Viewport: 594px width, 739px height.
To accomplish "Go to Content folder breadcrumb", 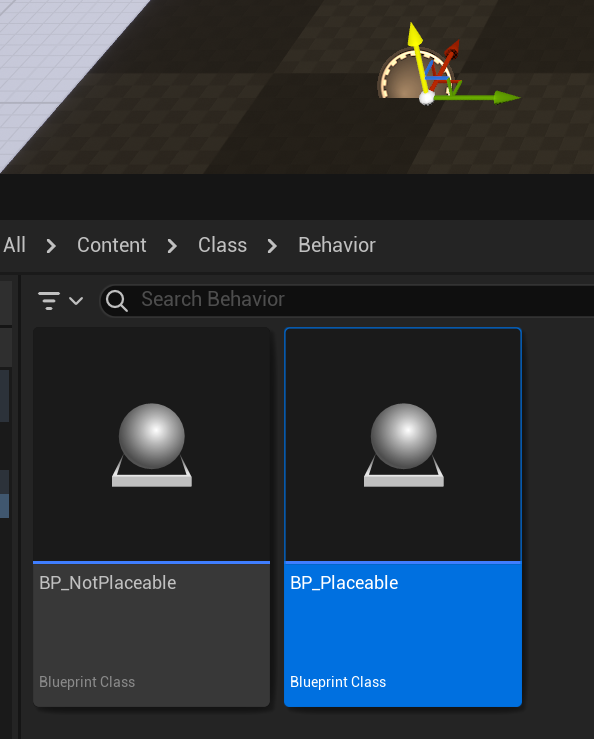I will (112, 245).
